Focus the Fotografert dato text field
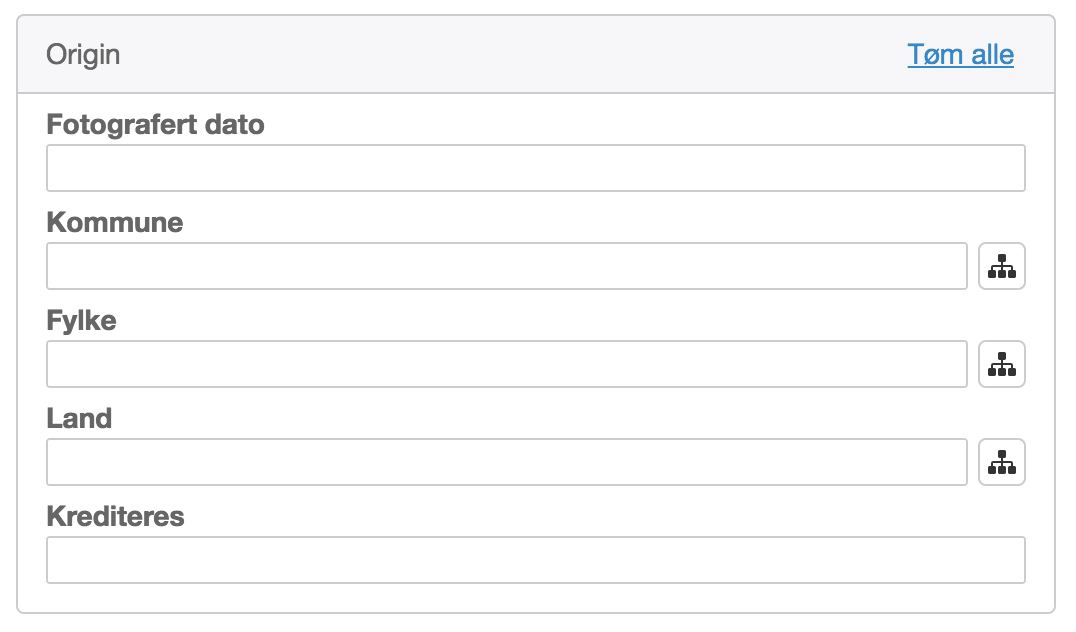This screenshot has width=1076, height=632. tap(535, 168)
